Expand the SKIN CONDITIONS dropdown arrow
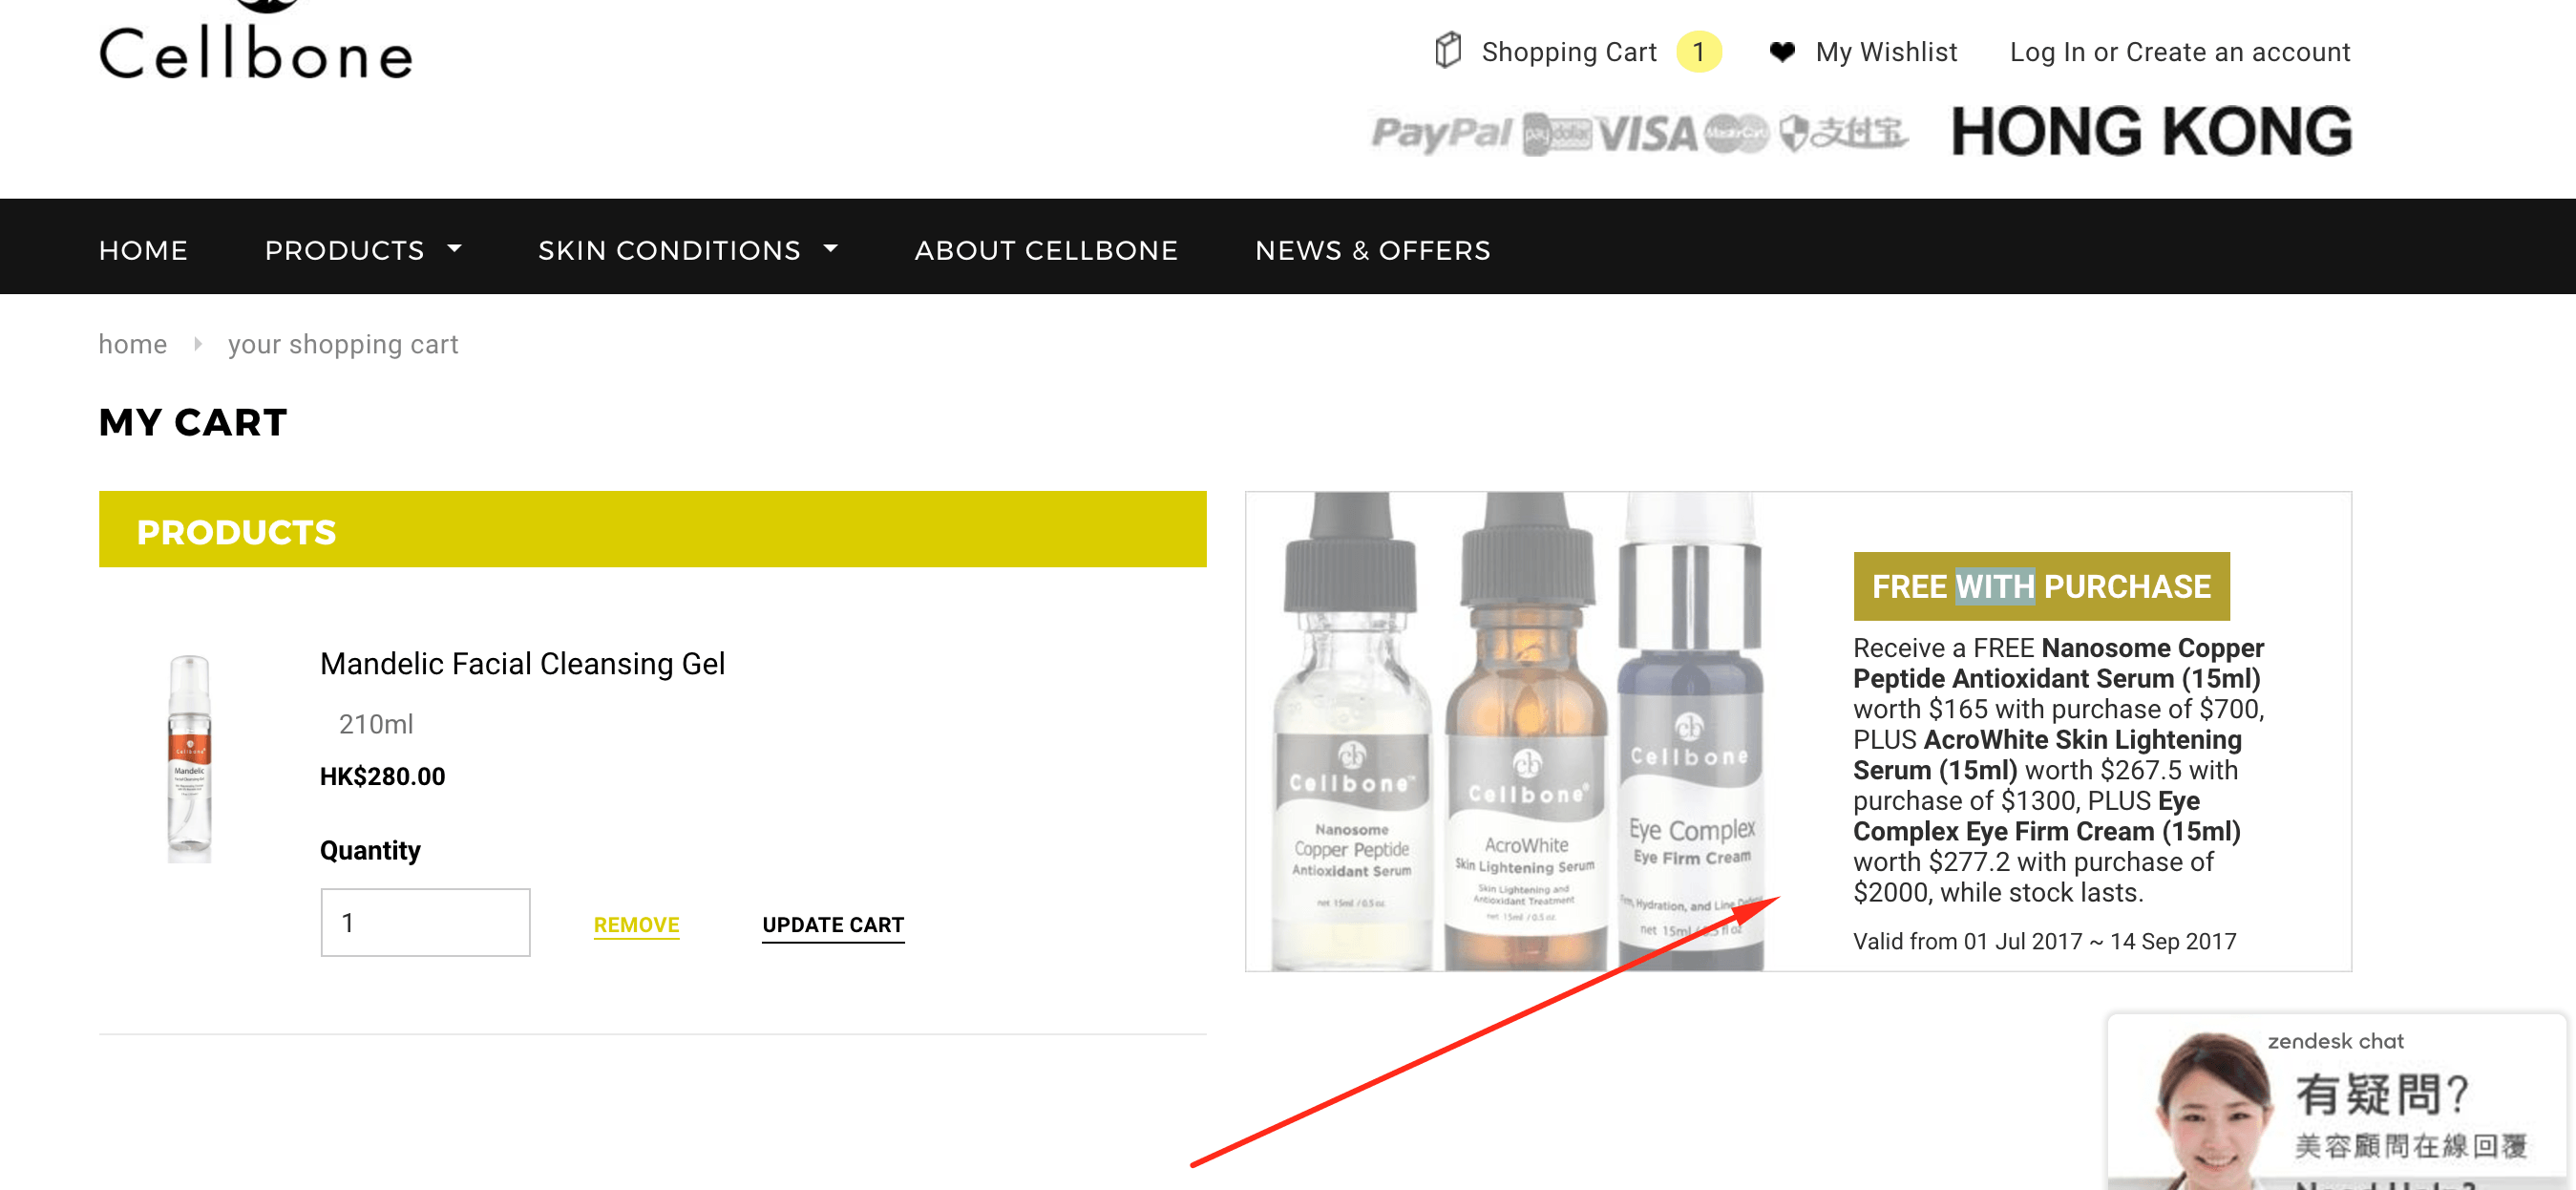 (830, 248)
